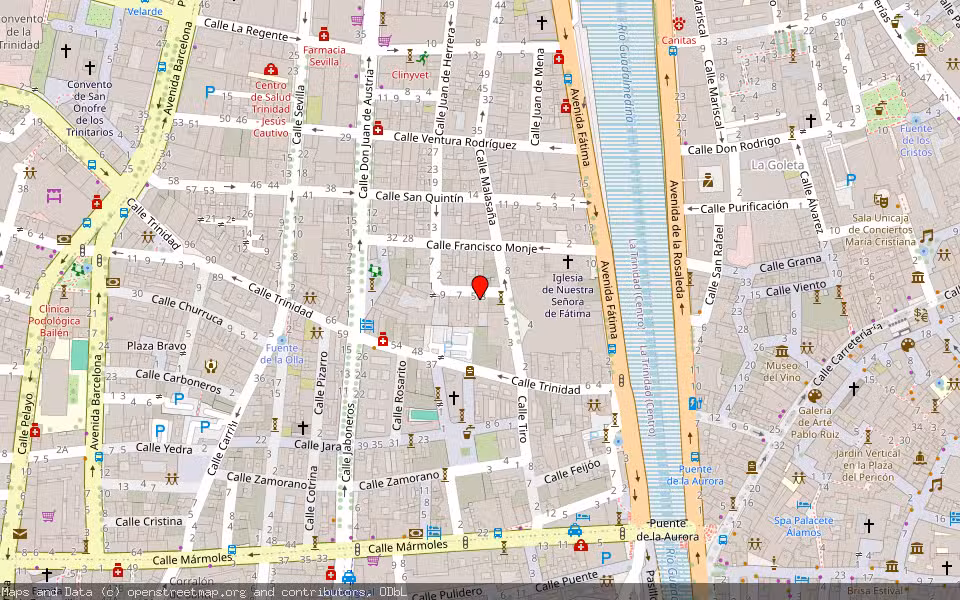Click the Calle Don Juan de Austria label

click(x=365, y=132)
